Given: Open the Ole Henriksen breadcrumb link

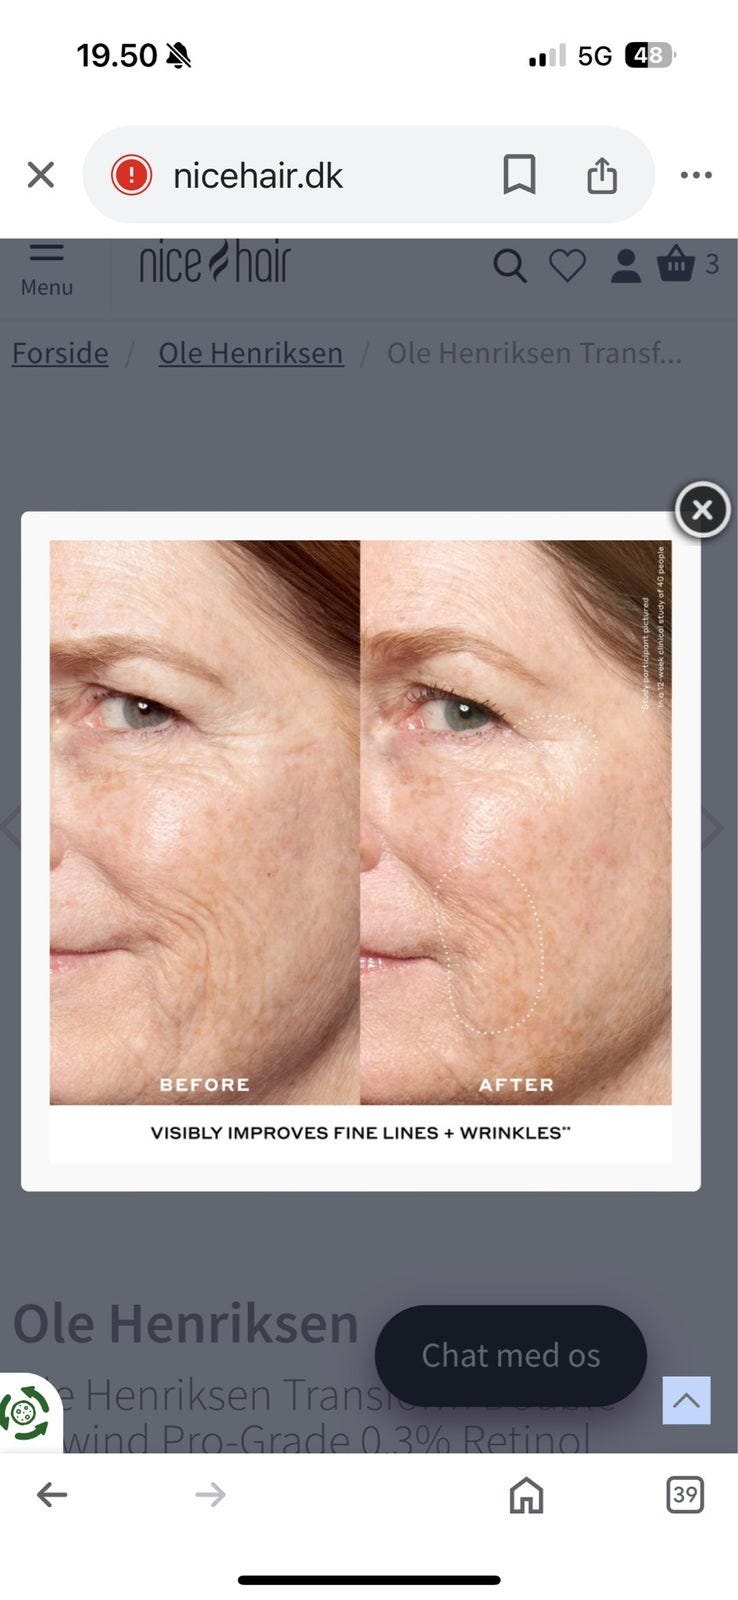Looking at the screenshot, I should [251, 353].
